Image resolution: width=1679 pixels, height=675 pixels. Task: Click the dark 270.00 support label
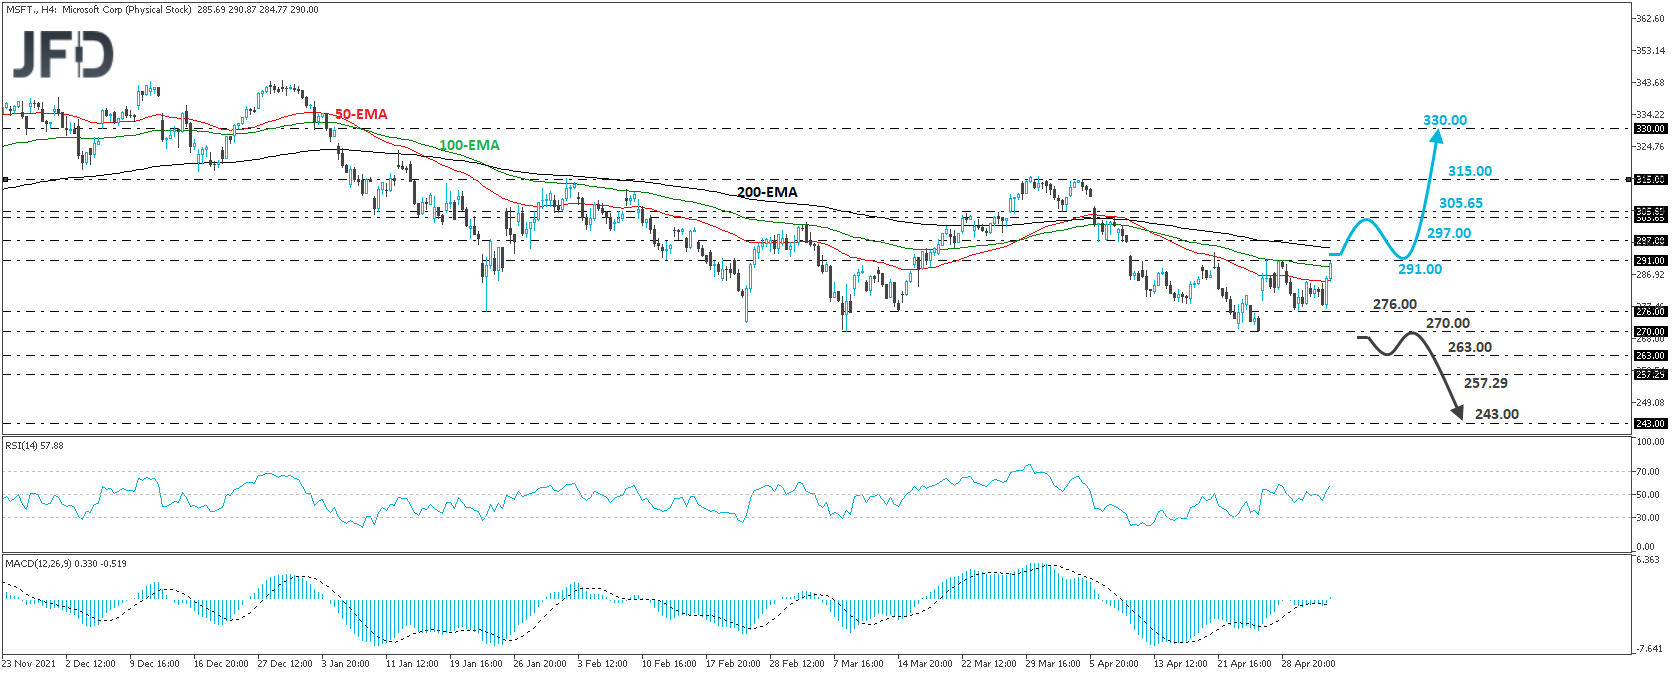coord(1448,323)
